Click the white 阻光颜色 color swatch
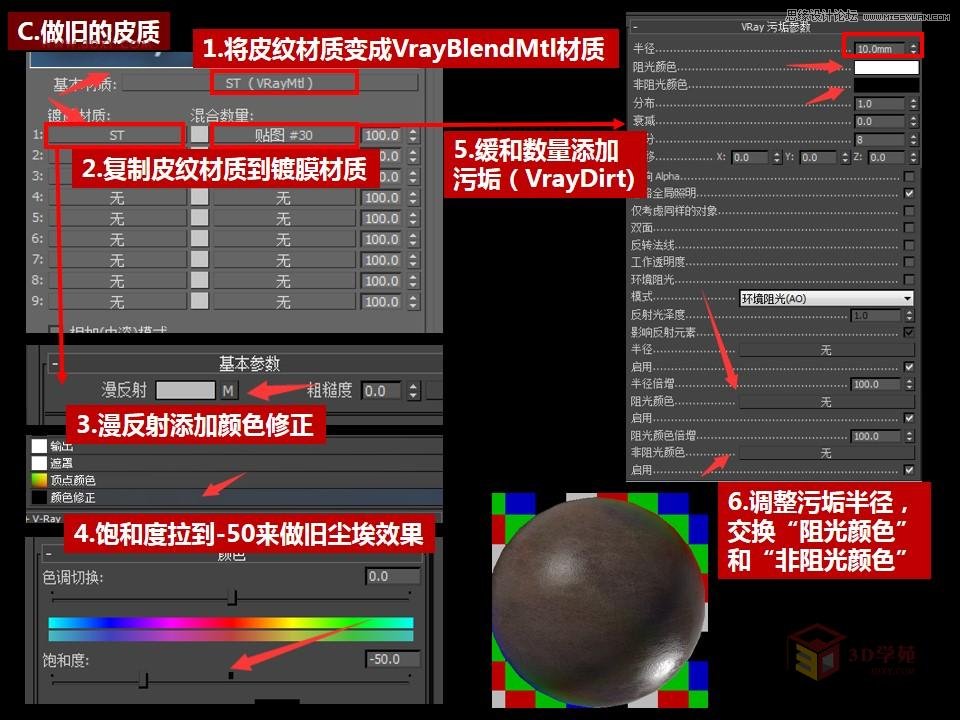 tap(887, 66)
